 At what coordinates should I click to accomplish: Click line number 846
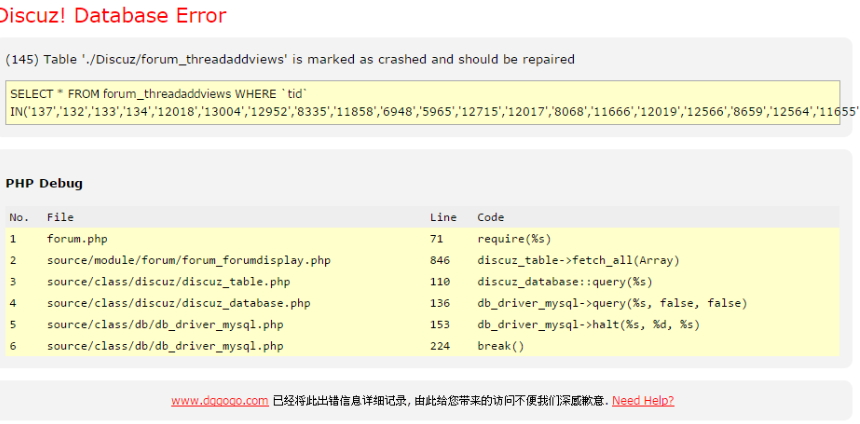440,261
